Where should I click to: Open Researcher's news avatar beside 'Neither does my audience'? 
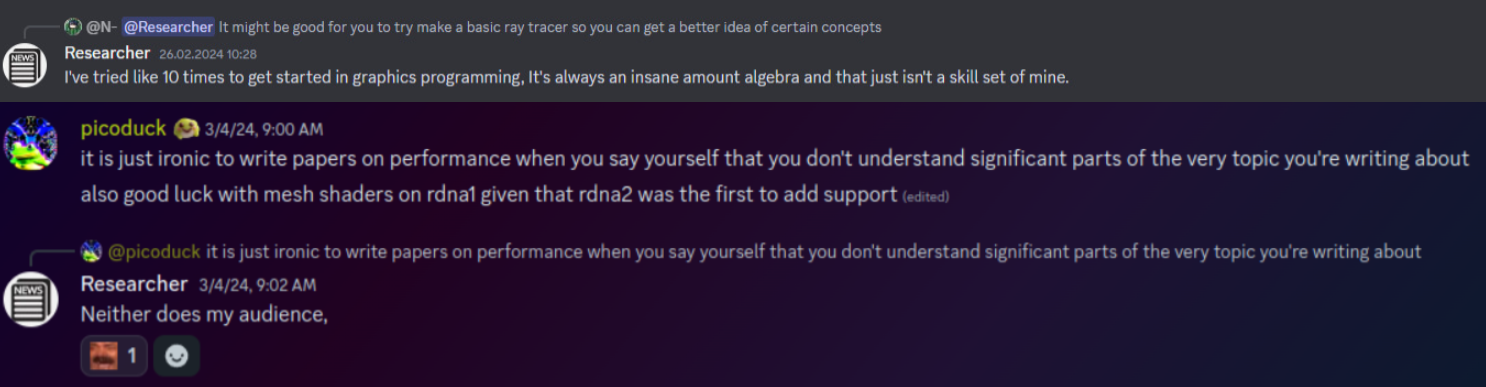(31, 299)
